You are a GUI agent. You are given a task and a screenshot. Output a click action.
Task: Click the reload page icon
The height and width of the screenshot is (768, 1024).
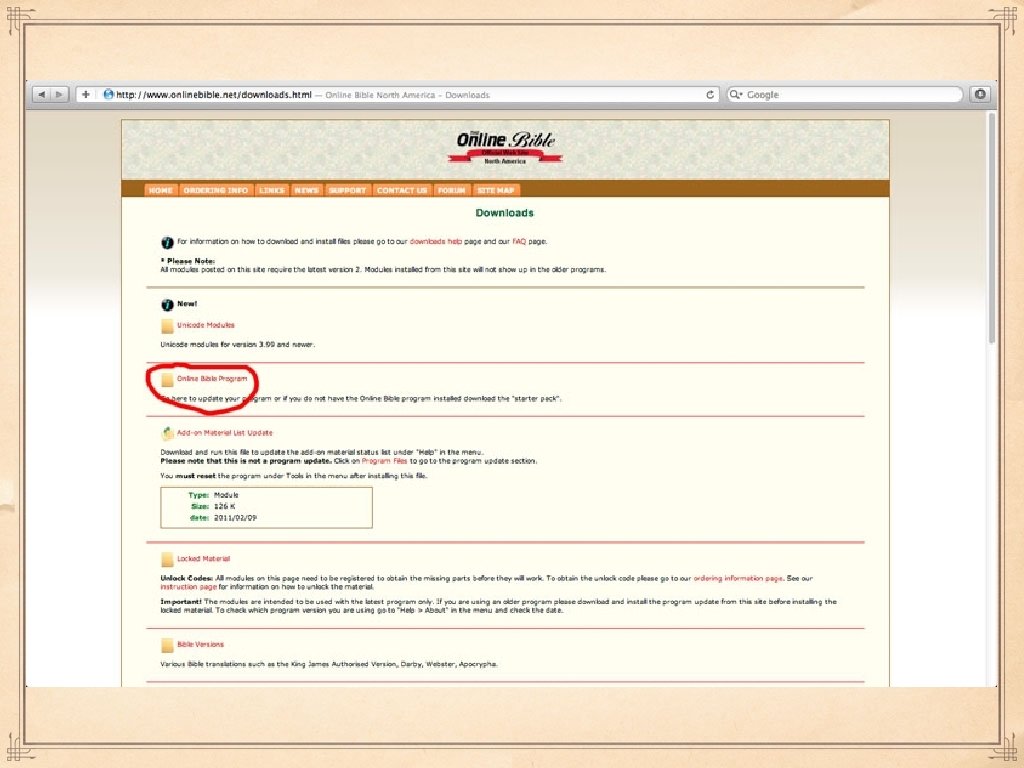tap(710, 95)
